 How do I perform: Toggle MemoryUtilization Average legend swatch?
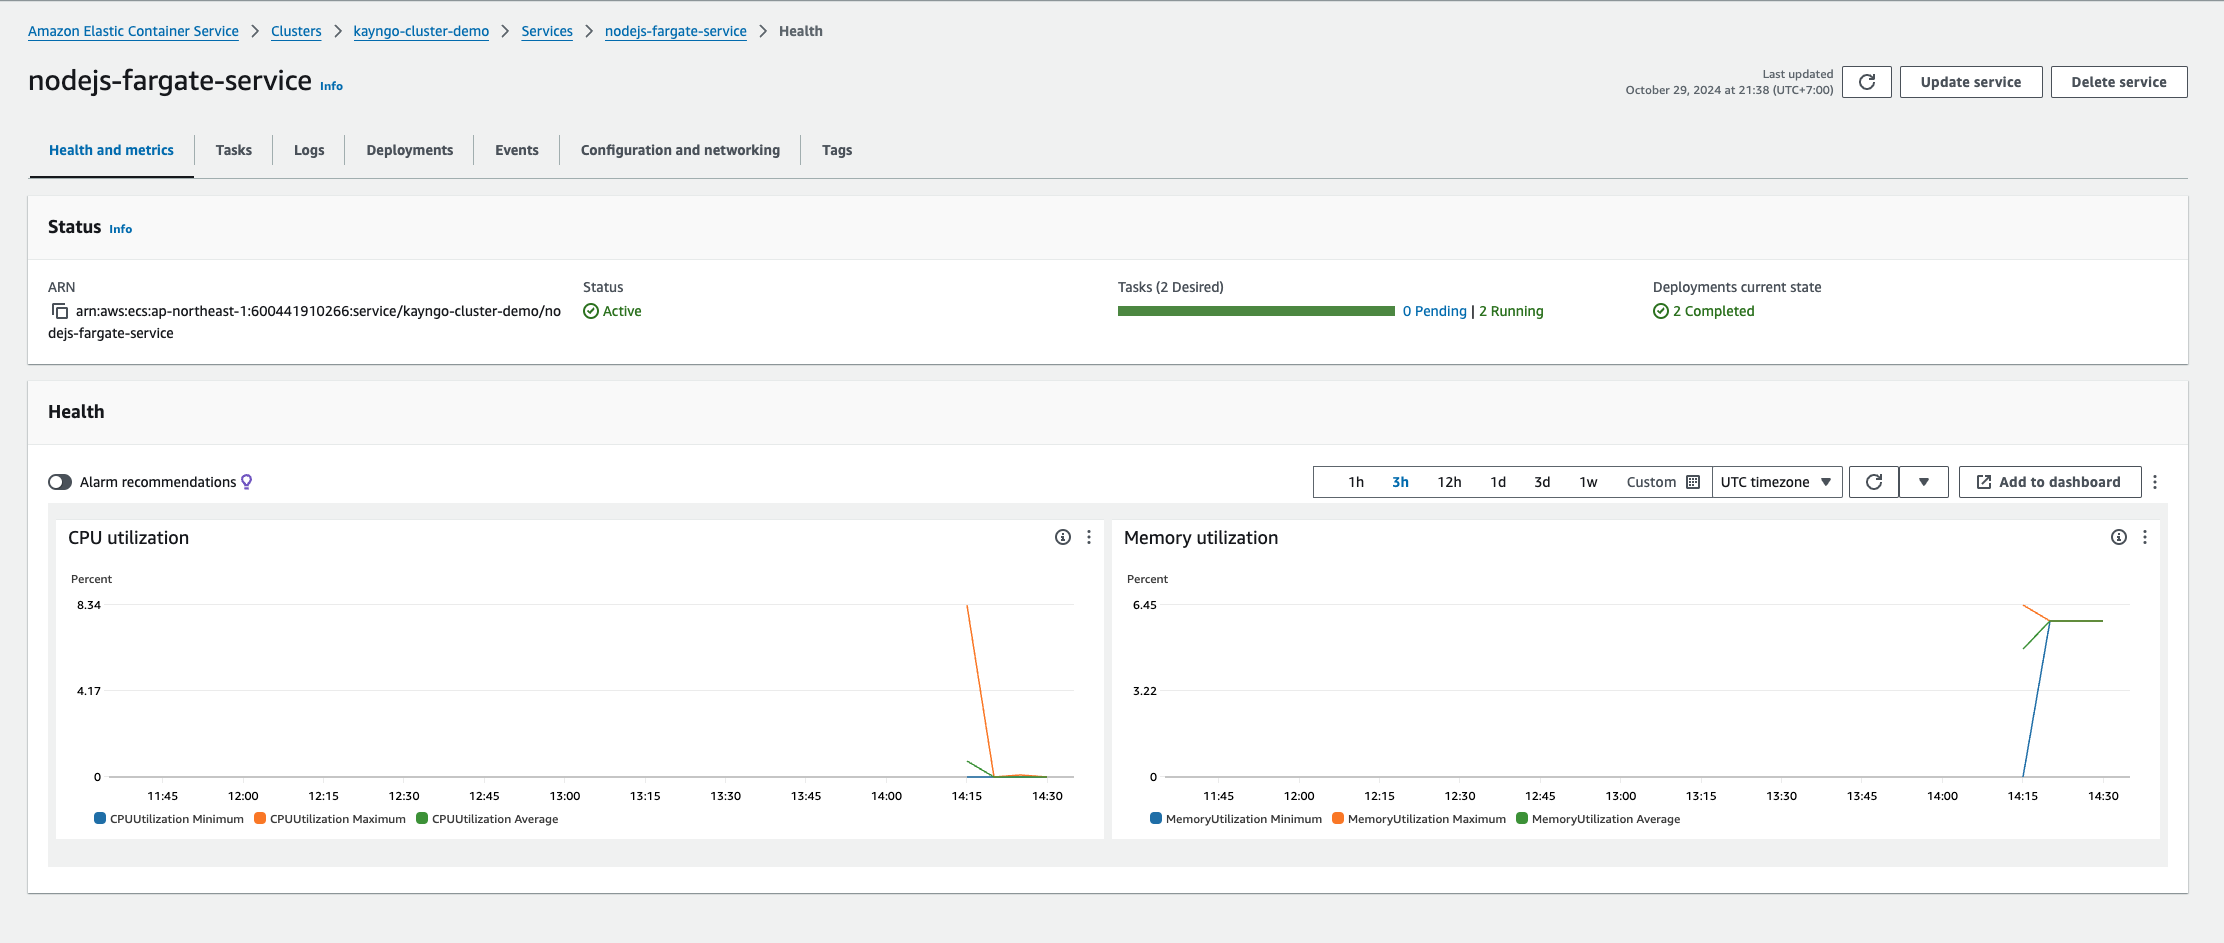click(x=1522, y=818)
